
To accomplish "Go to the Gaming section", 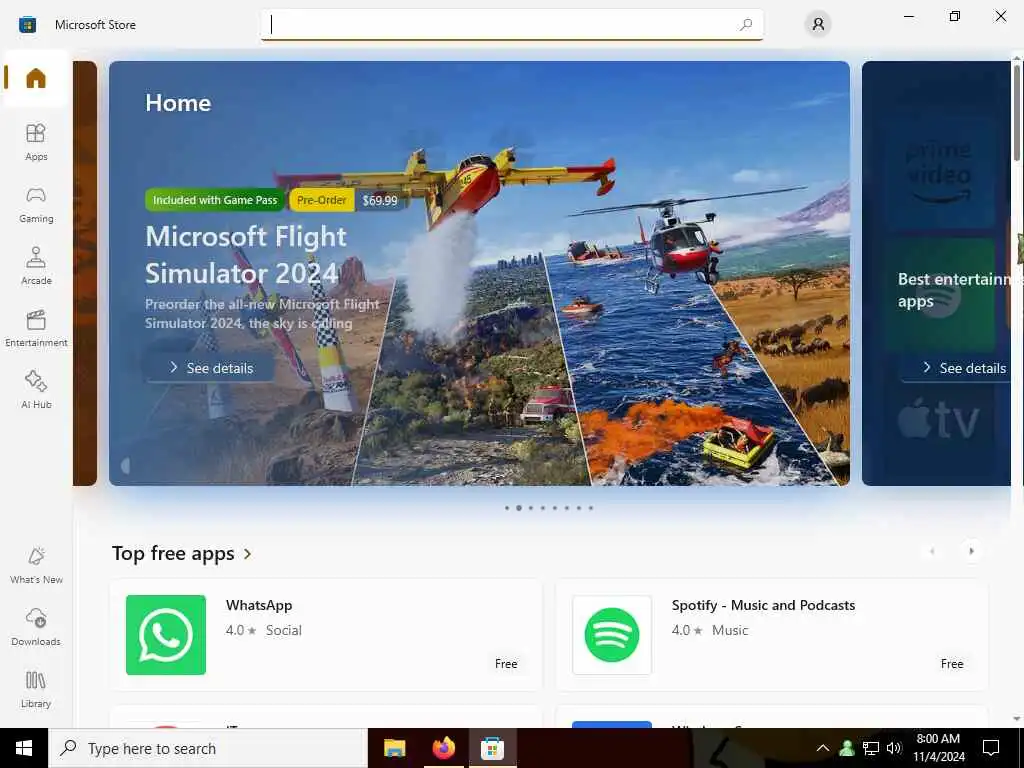I will click(x=36, y=204).
